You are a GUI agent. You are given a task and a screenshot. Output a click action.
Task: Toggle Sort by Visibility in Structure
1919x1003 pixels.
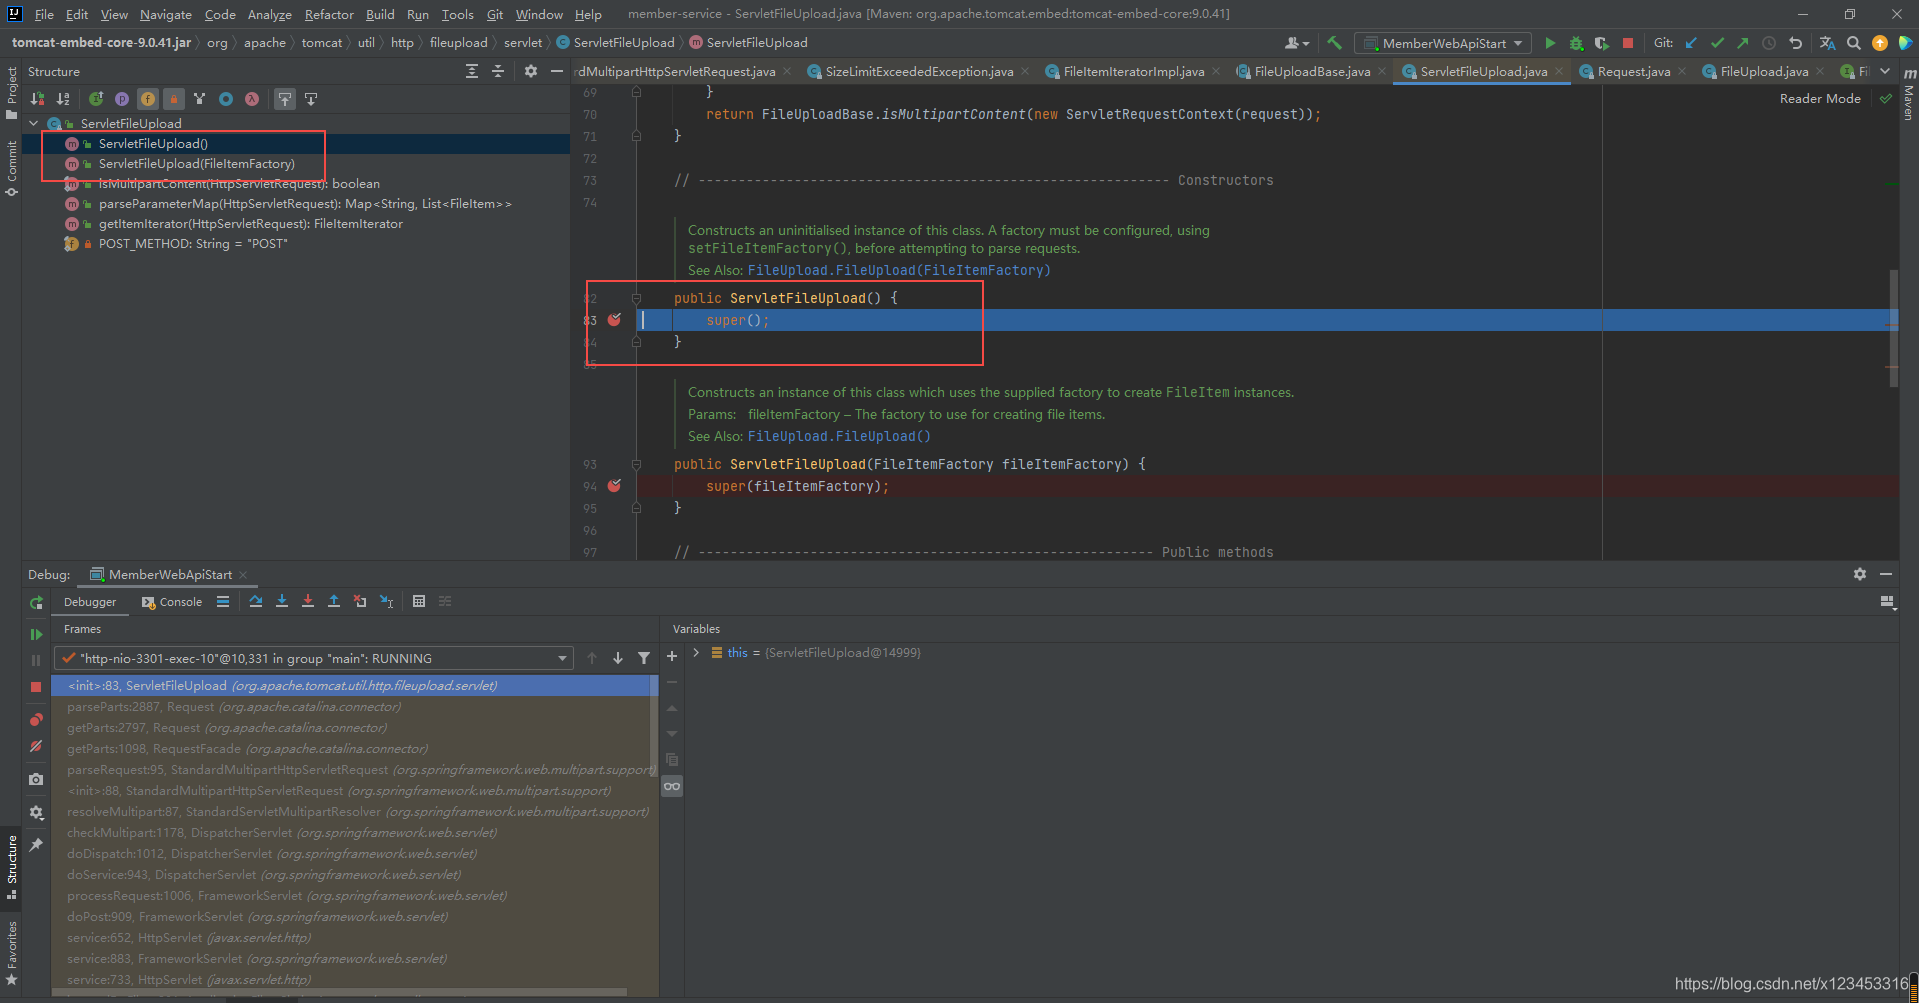point(37,99)
